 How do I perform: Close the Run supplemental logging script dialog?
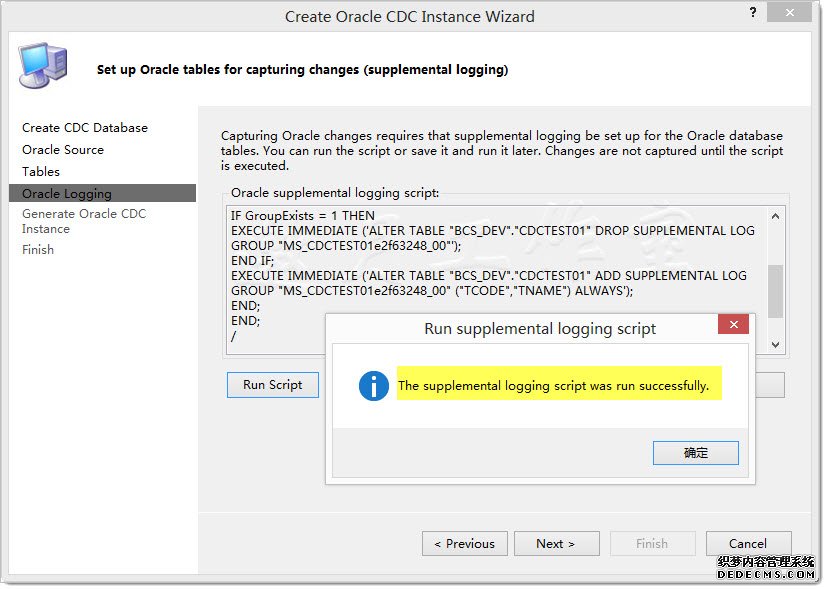[734, 326]
